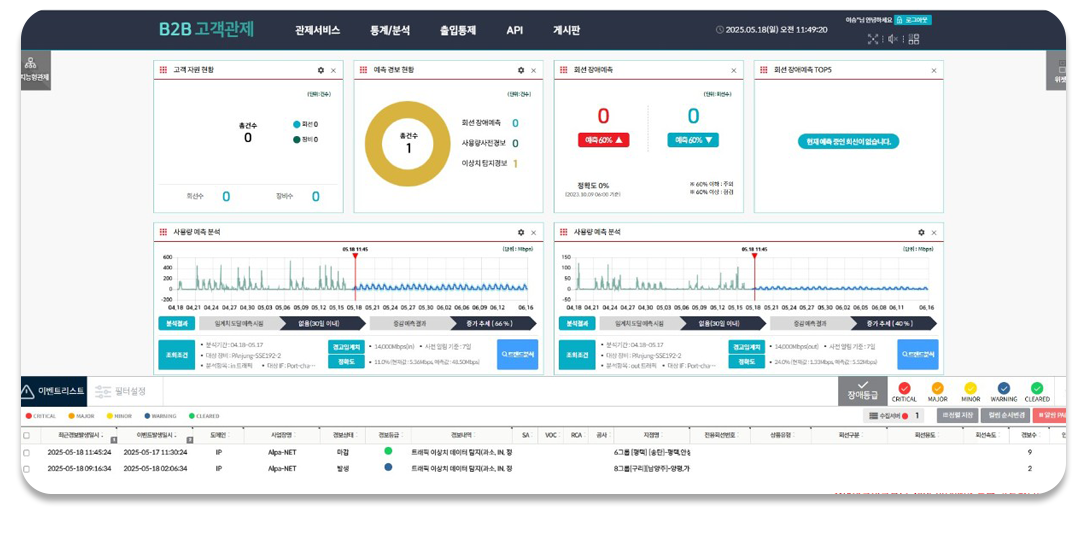This screenshot has height=548, width=1086.
Task: Click green alarm grade dot in first row
Action: (388, 451)
